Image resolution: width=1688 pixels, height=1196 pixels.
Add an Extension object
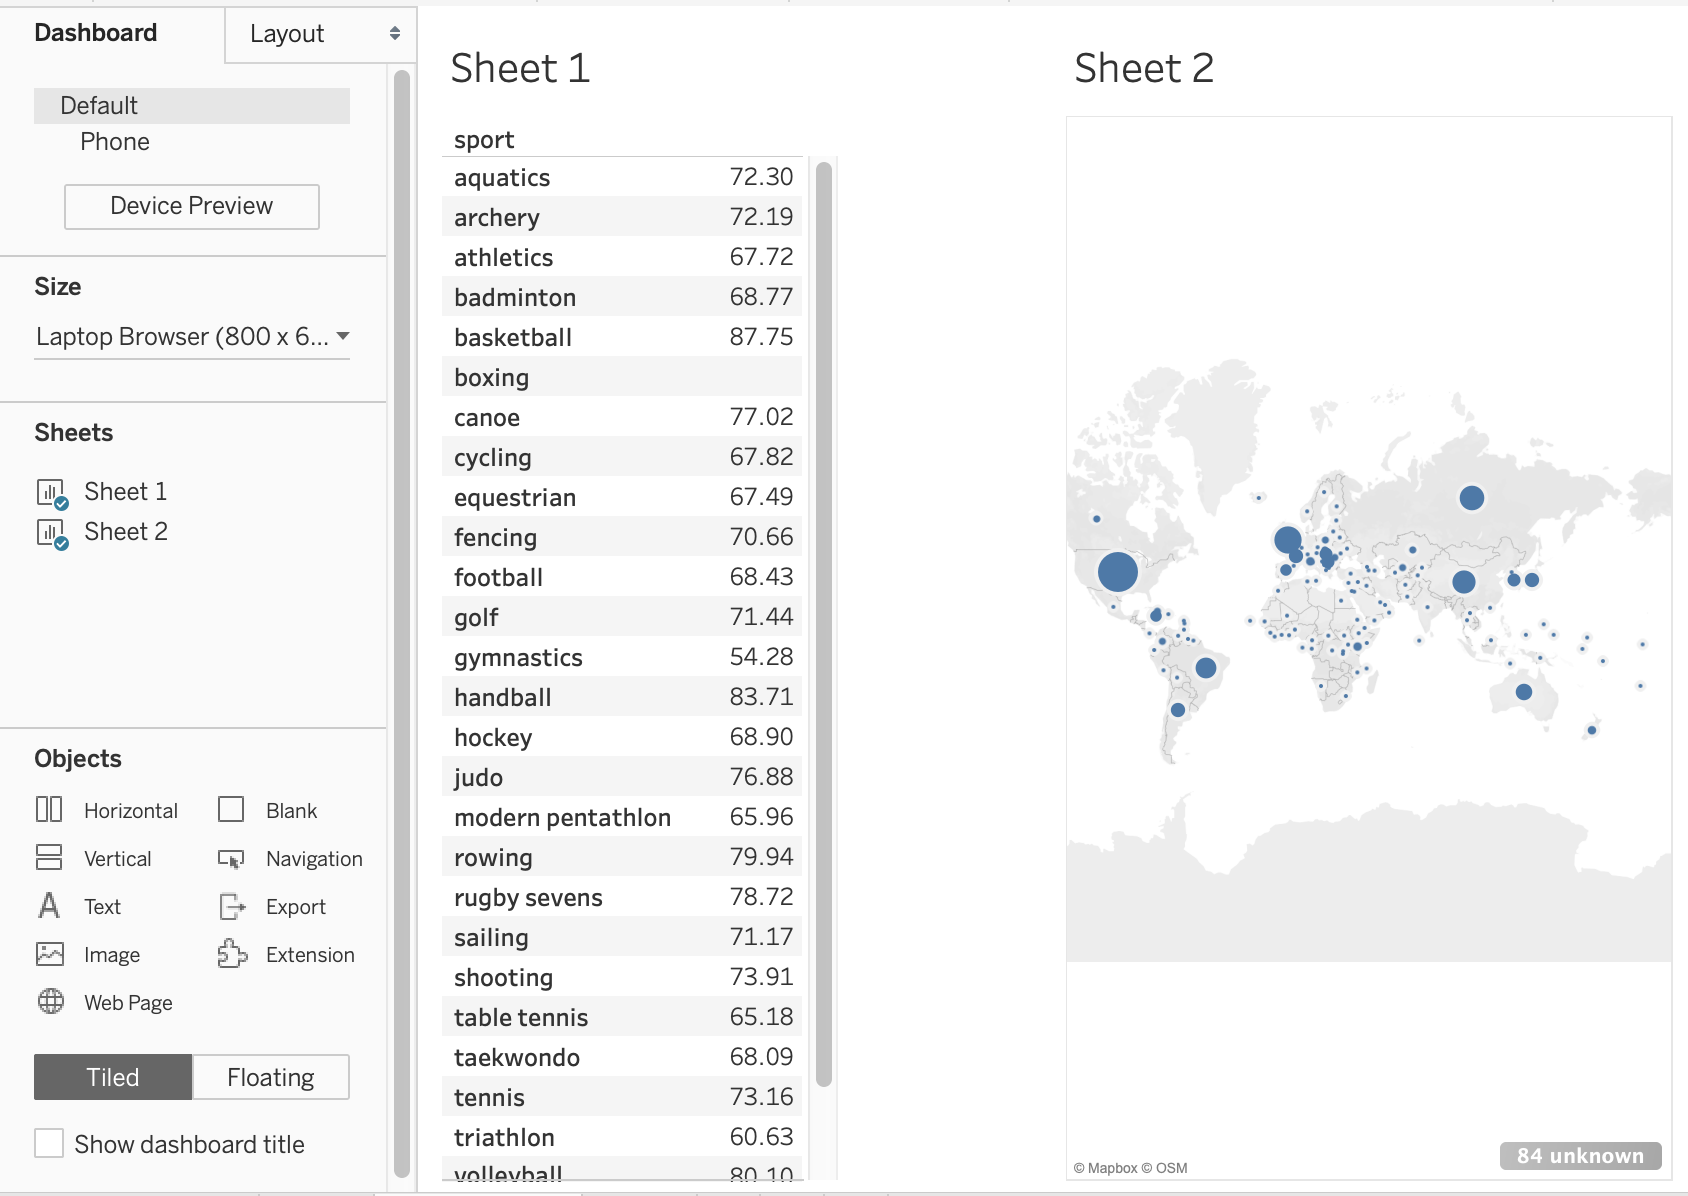click(231, 954)
